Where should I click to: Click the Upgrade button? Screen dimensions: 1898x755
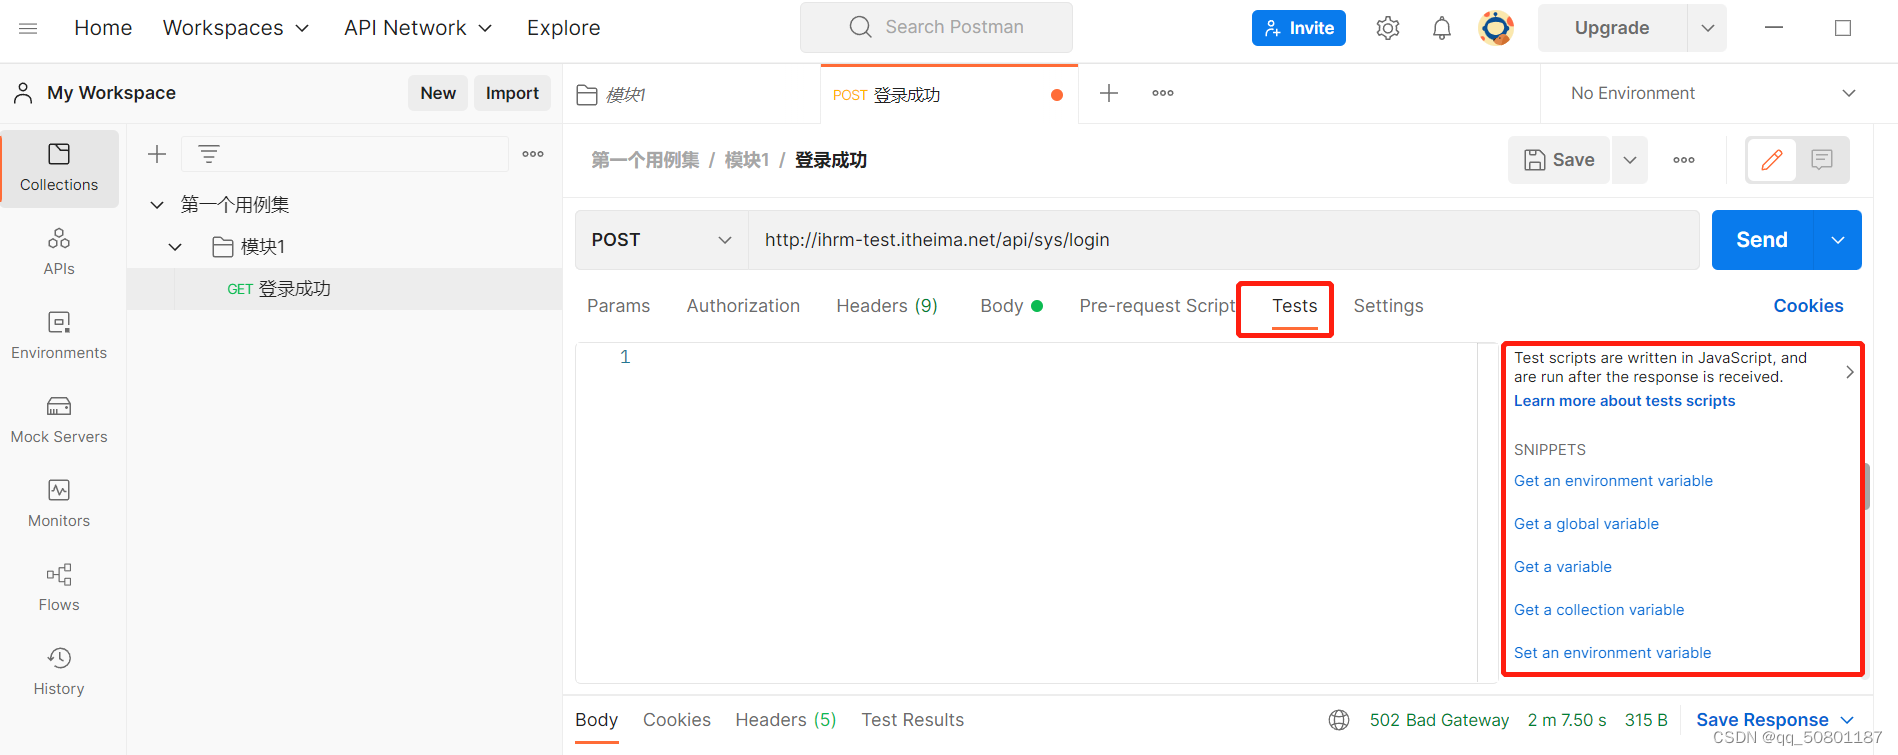coord(1612,28)
